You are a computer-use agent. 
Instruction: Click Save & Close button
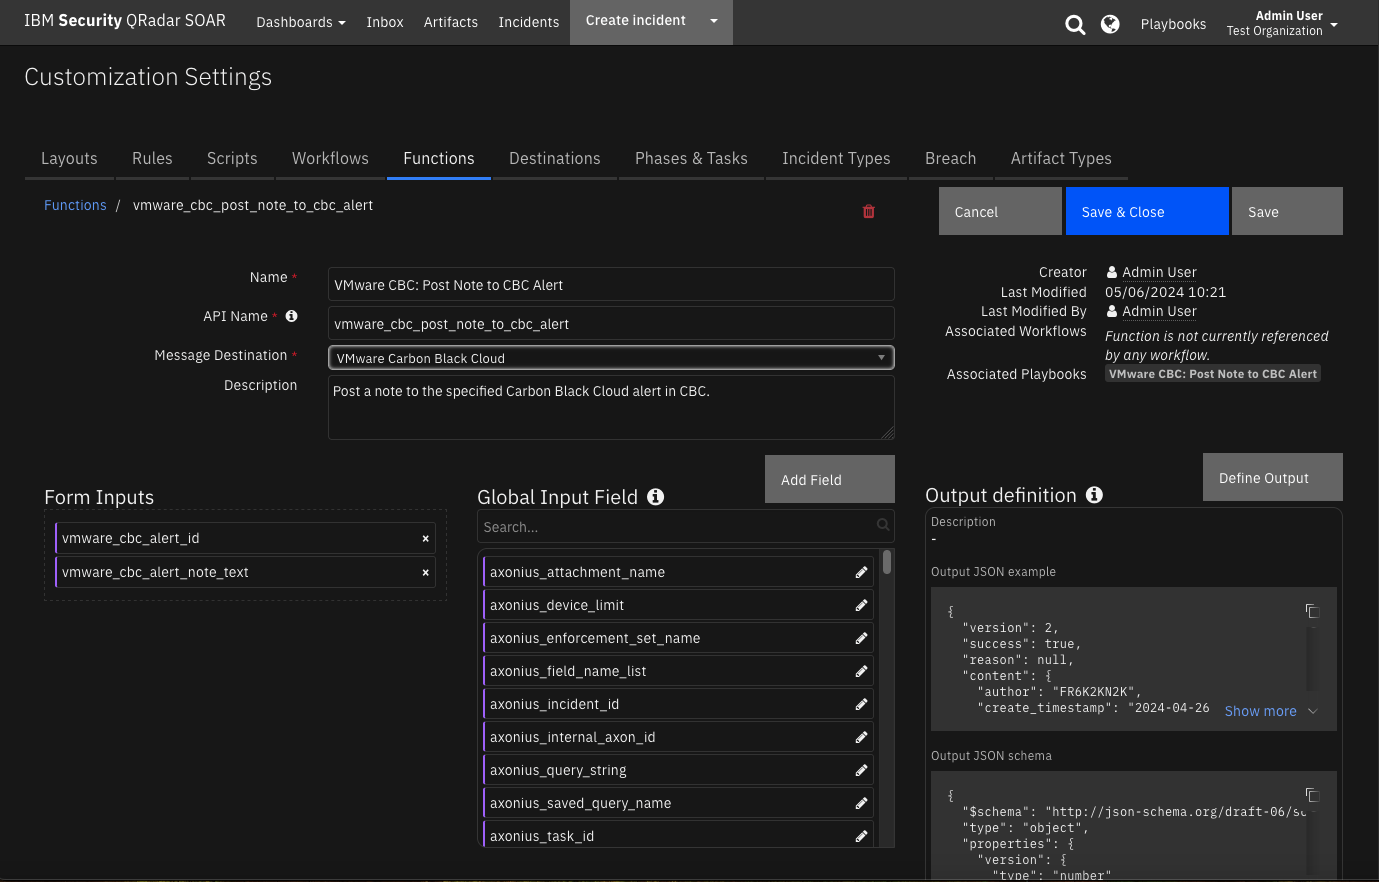click(1147, 211)
